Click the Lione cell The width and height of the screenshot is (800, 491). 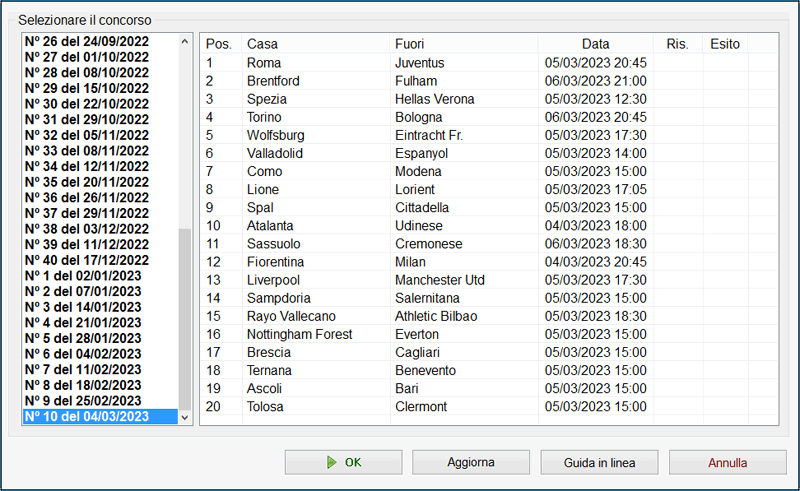click(316, 189)
